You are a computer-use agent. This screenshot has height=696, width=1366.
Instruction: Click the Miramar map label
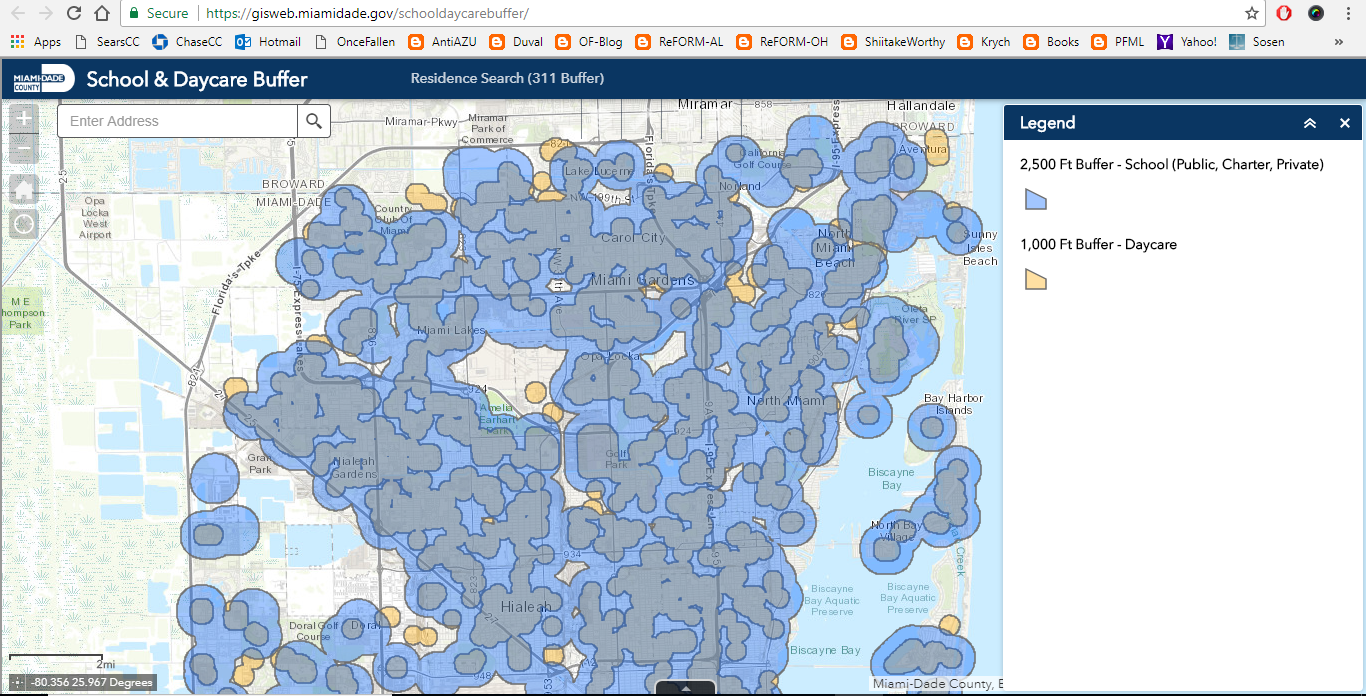(x=706, y=104)
